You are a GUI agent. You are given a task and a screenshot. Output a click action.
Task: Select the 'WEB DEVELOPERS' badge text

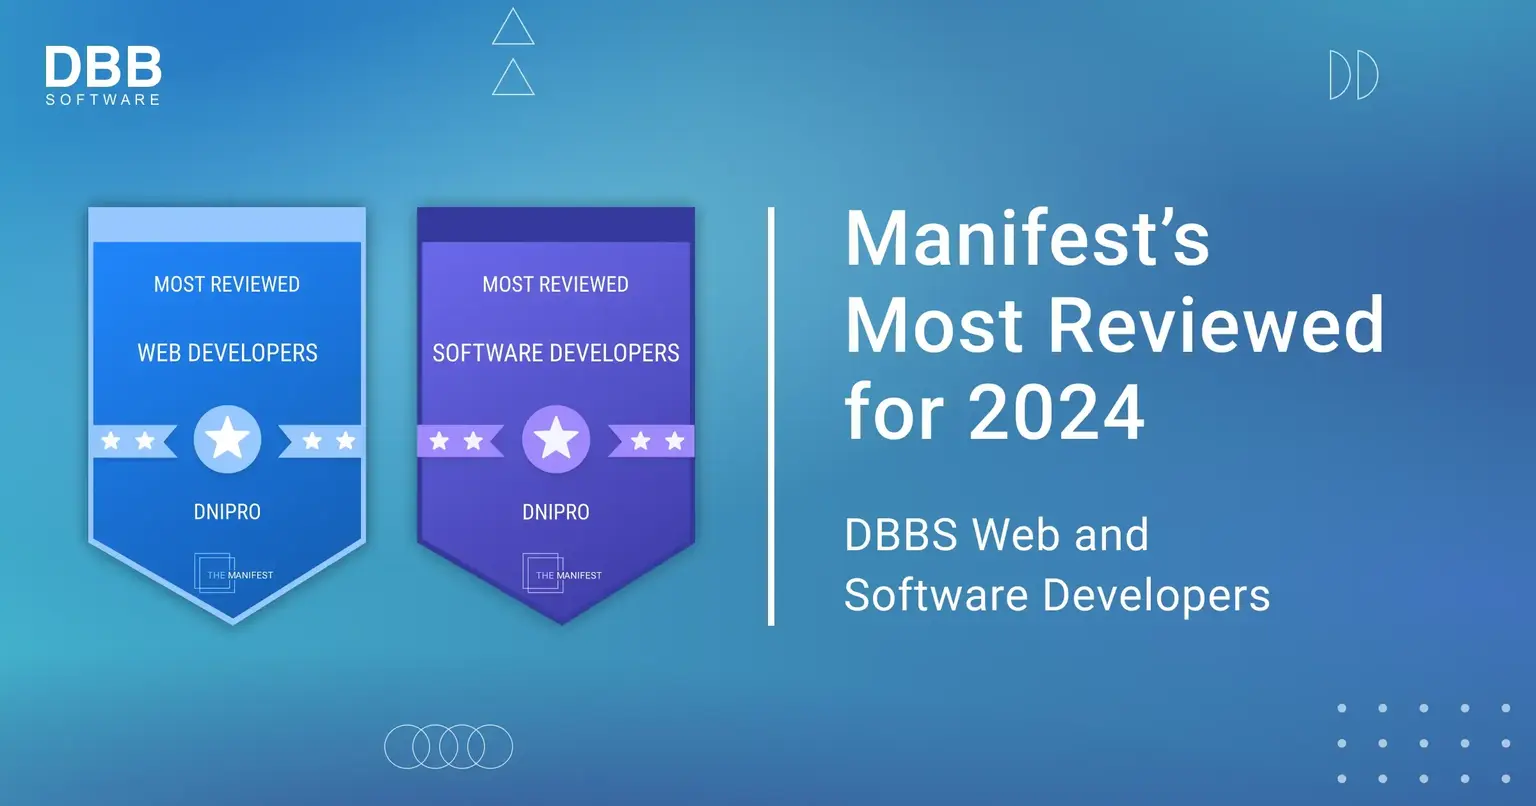coord(227,353)
